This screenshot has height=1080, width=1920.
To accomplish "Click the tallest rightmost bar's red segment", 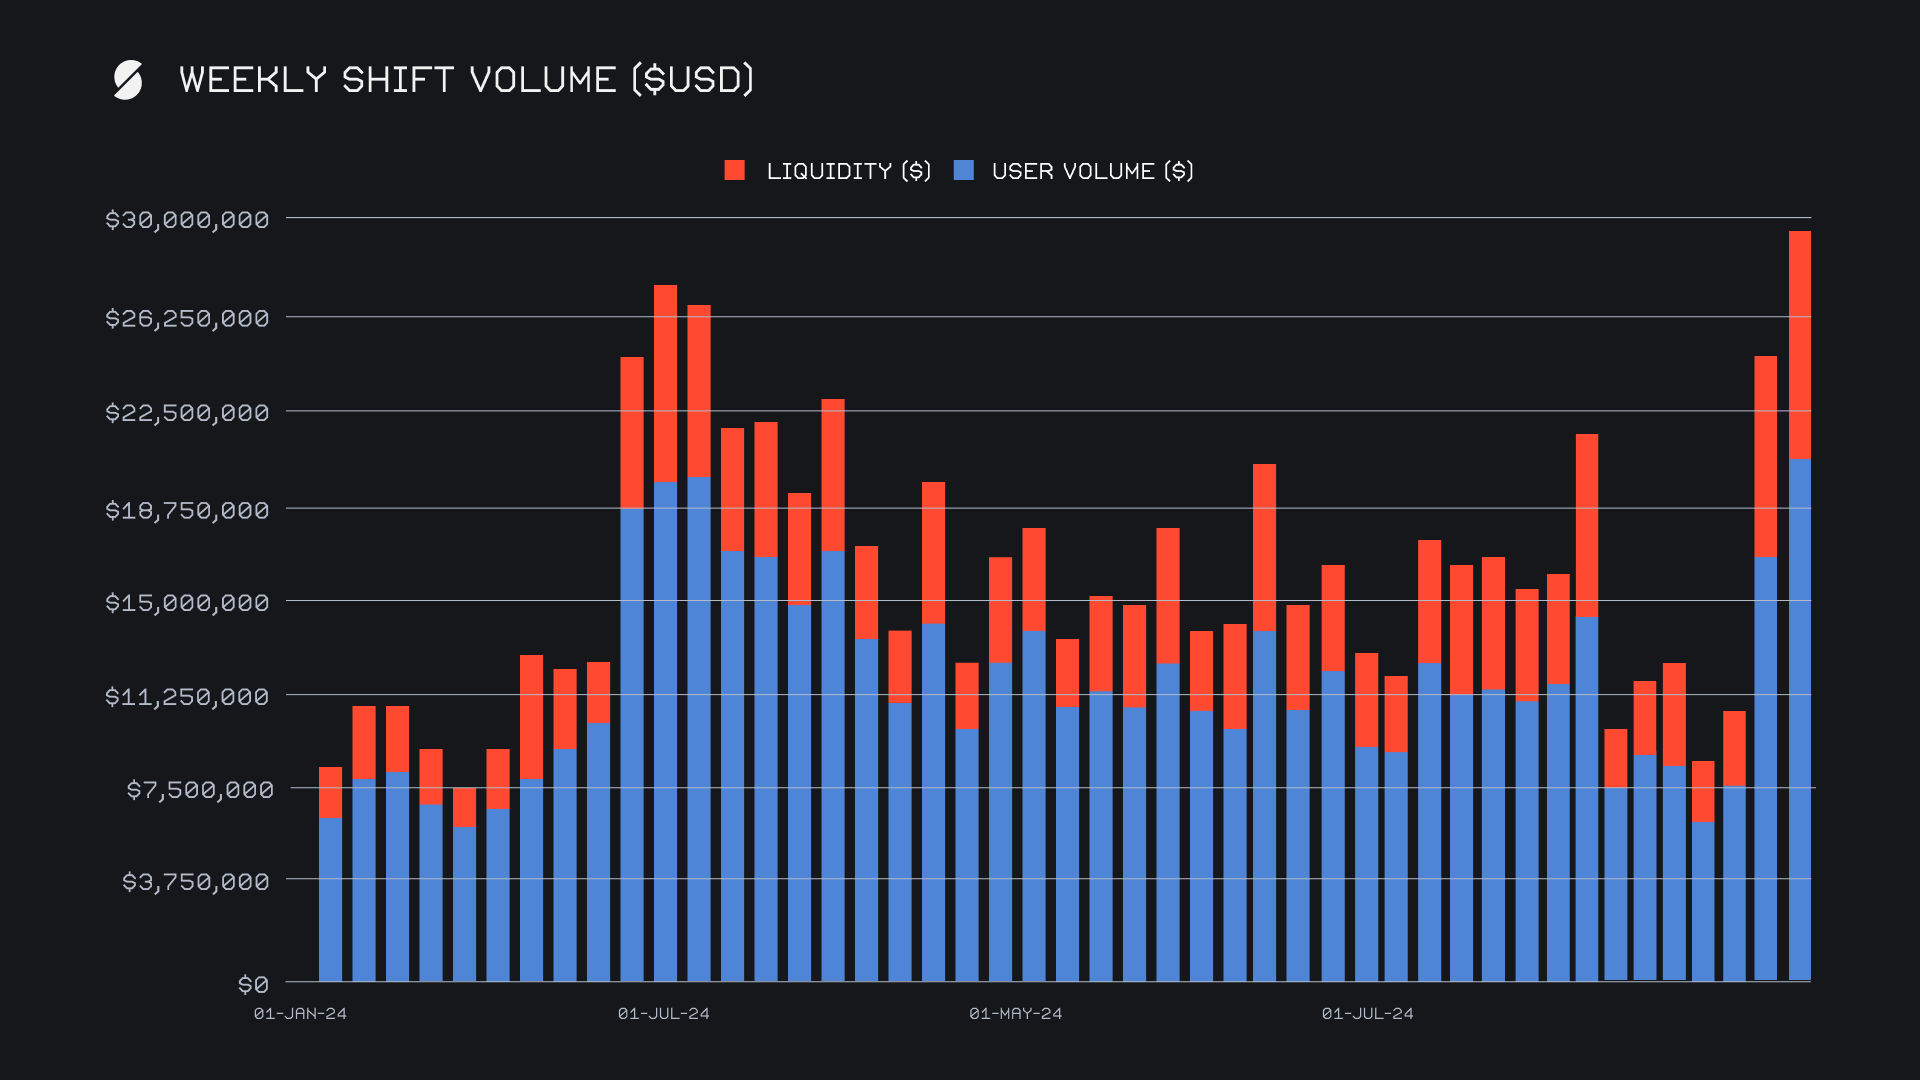I will pyautogui.click(x=1799, y=345).
